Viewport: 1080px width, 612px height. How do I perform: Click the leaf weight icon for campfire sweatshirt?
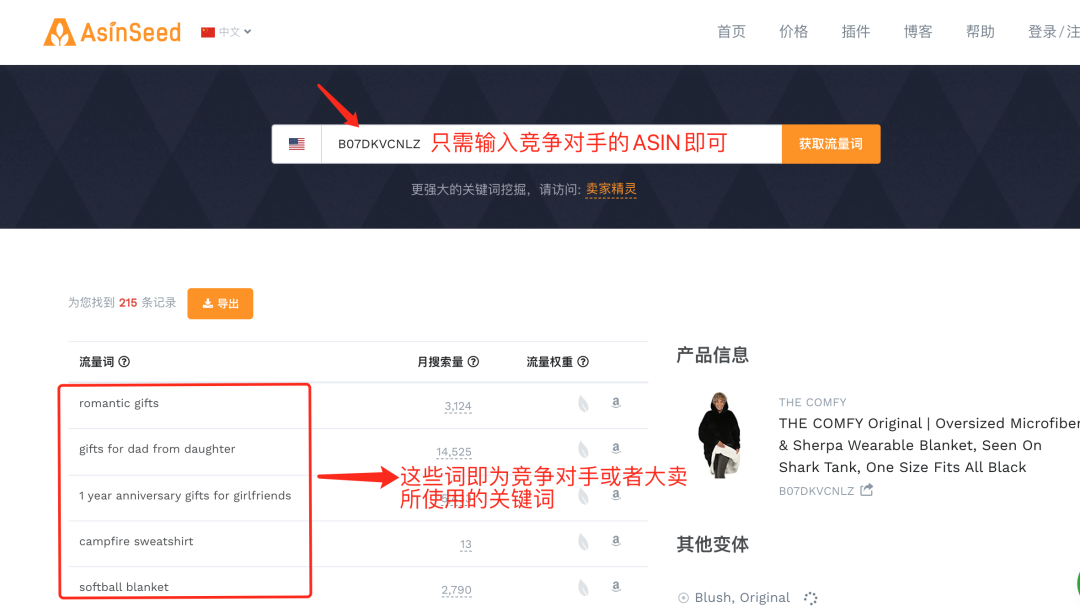(x=582, y=541)
